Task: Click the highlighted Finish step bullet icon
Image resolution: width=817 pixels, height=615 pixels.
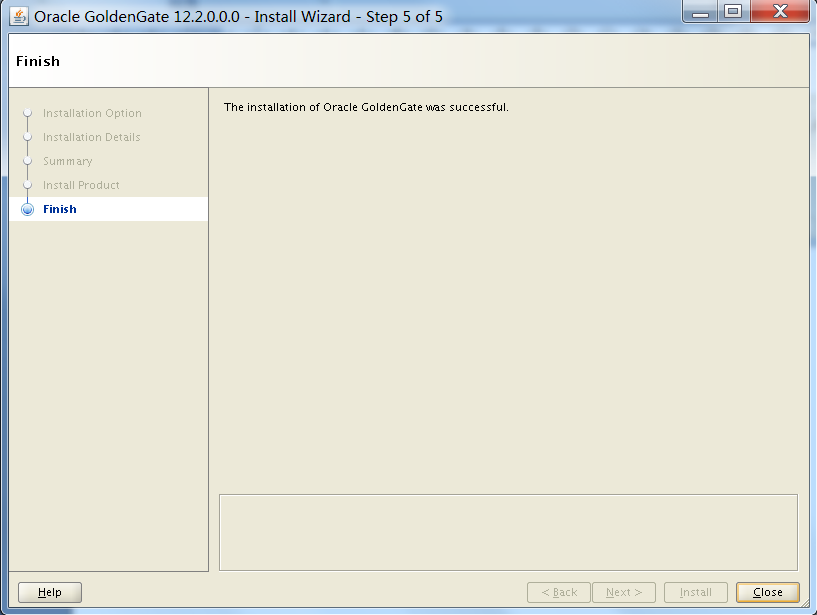Action: point(28,209)
